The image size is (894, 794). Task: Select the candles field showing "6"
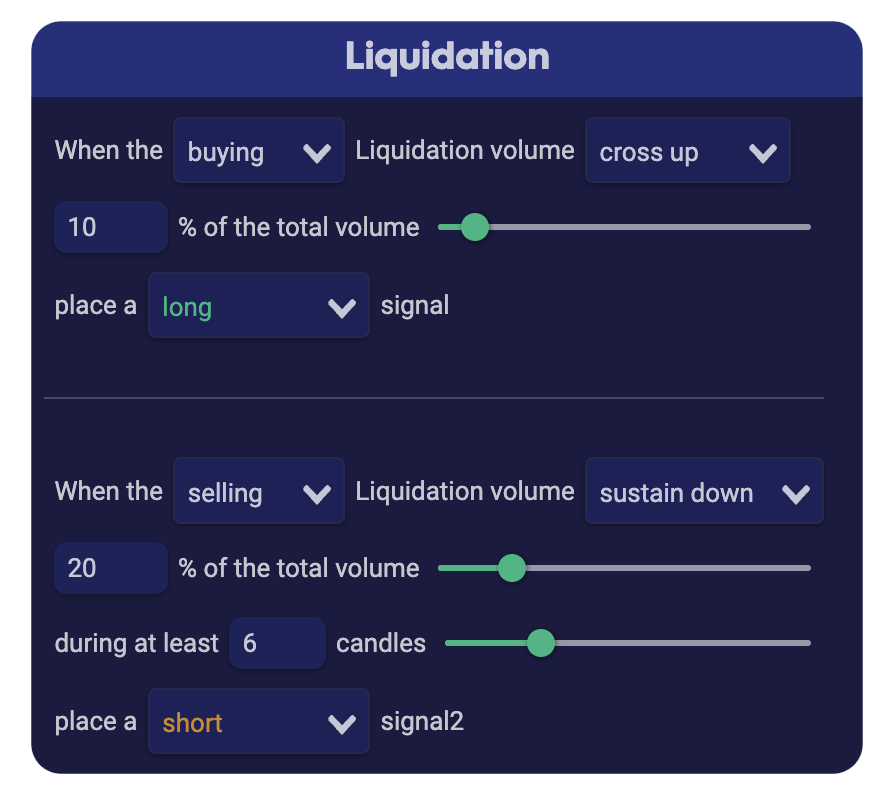pos(277,643)
